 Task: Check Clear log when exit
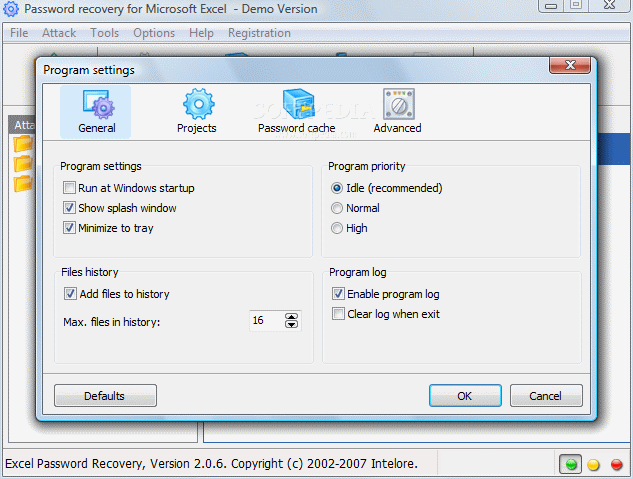point(338,314)
